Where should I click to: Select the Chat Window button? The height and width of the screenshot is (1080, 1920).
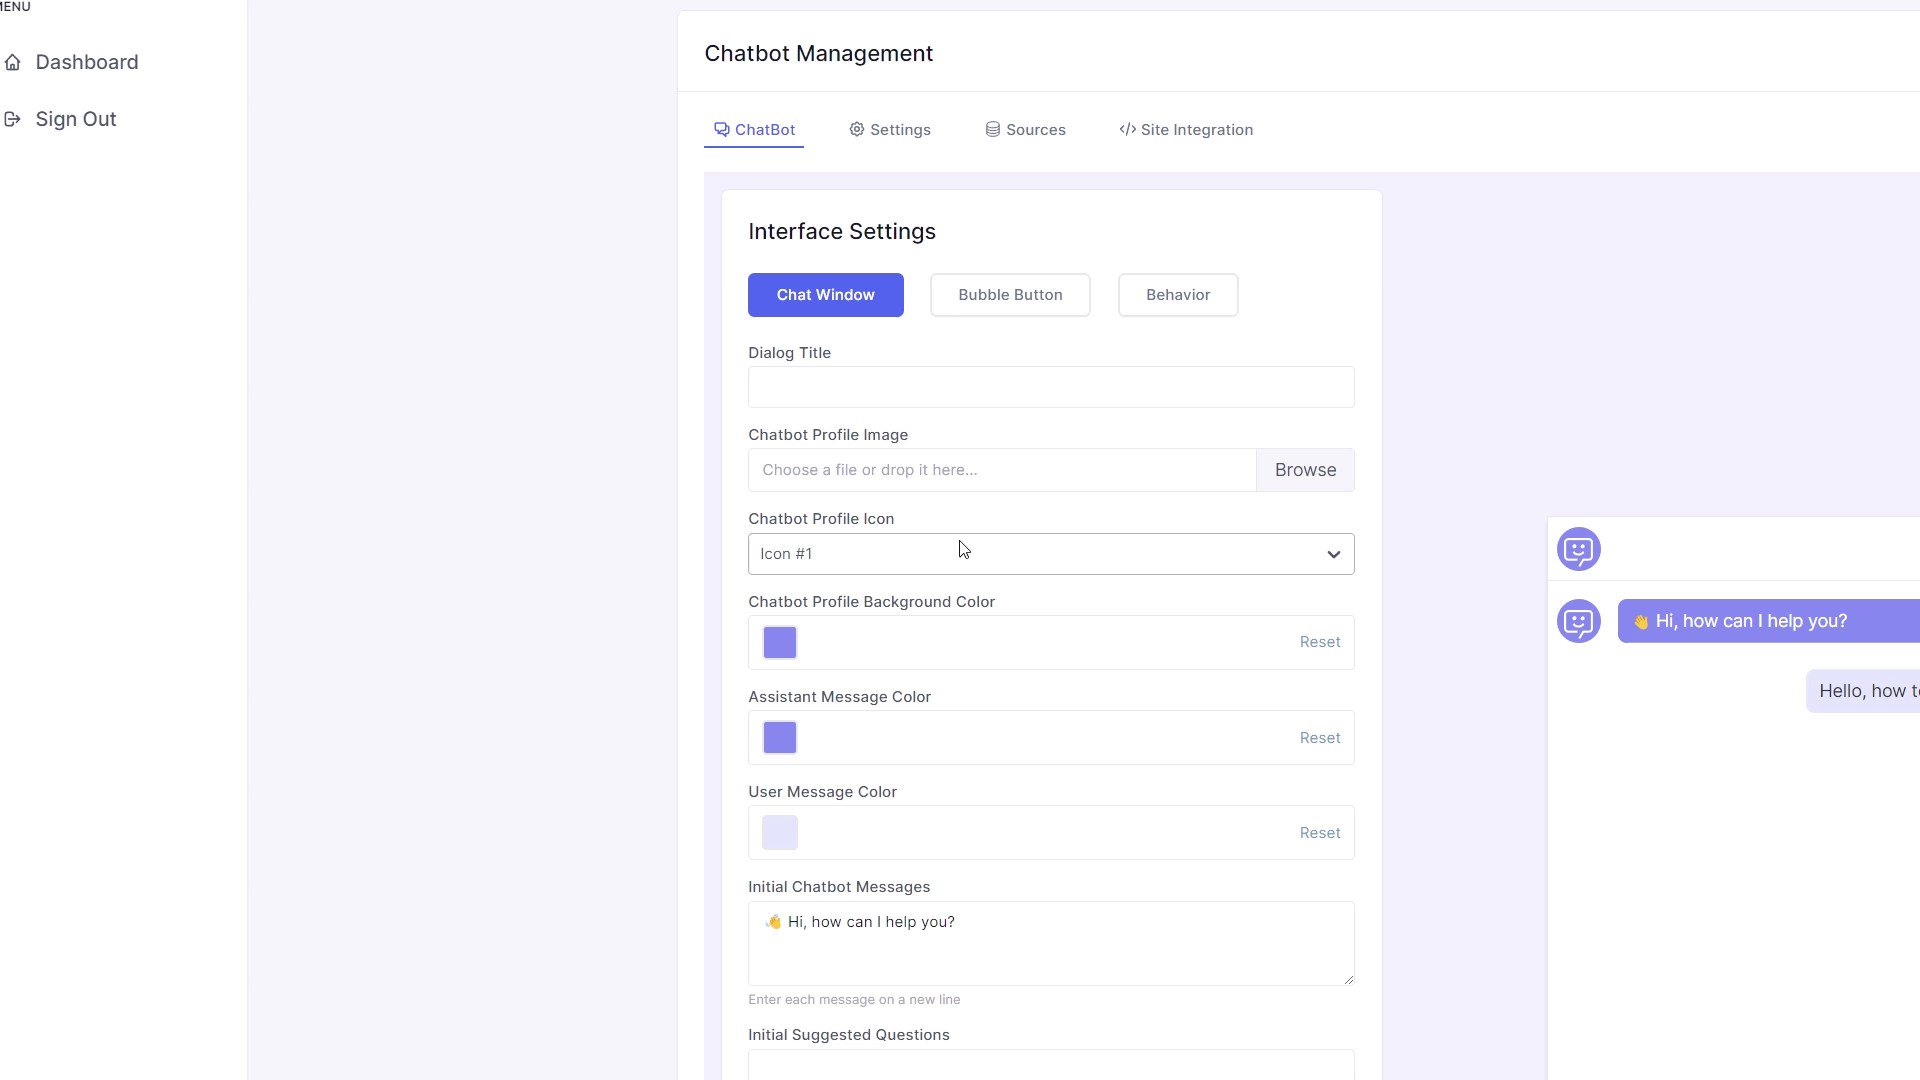(825, 295)
